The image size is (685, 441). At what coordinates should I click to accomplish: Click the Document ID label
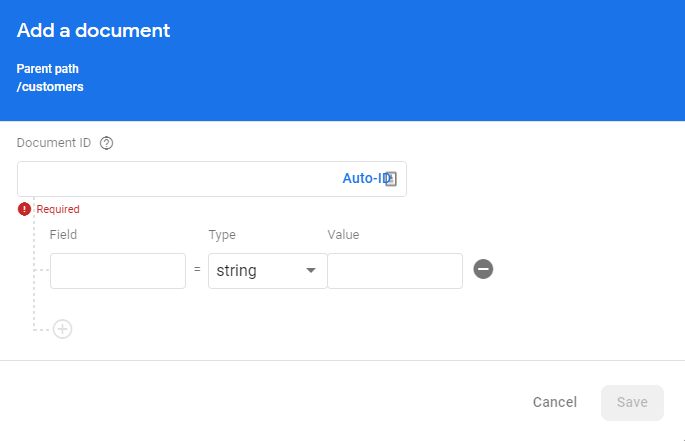(54, 143)
